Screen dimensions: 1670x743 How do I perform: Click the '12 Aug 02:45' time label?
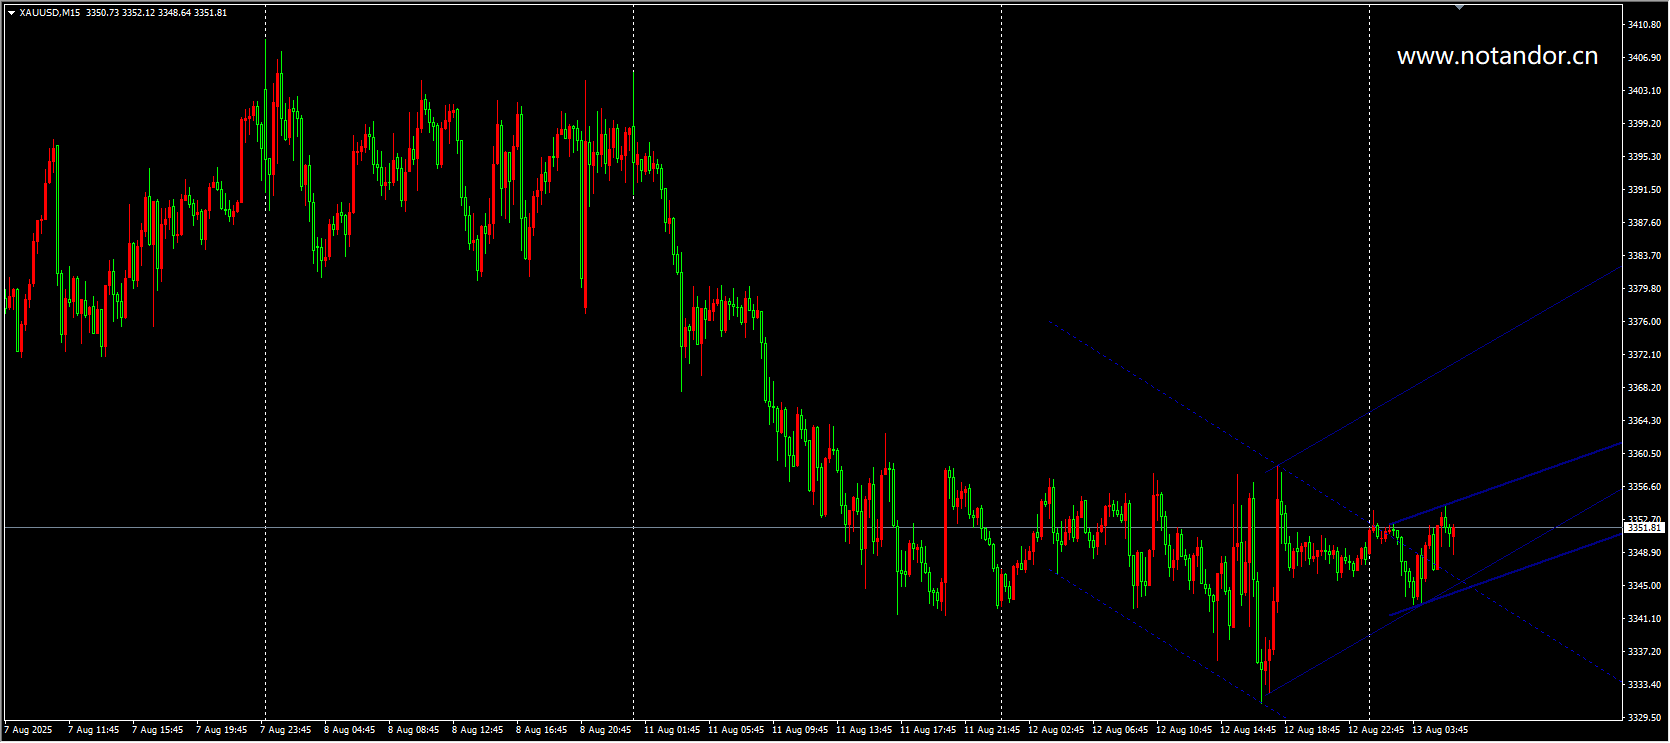(1056, 730)
